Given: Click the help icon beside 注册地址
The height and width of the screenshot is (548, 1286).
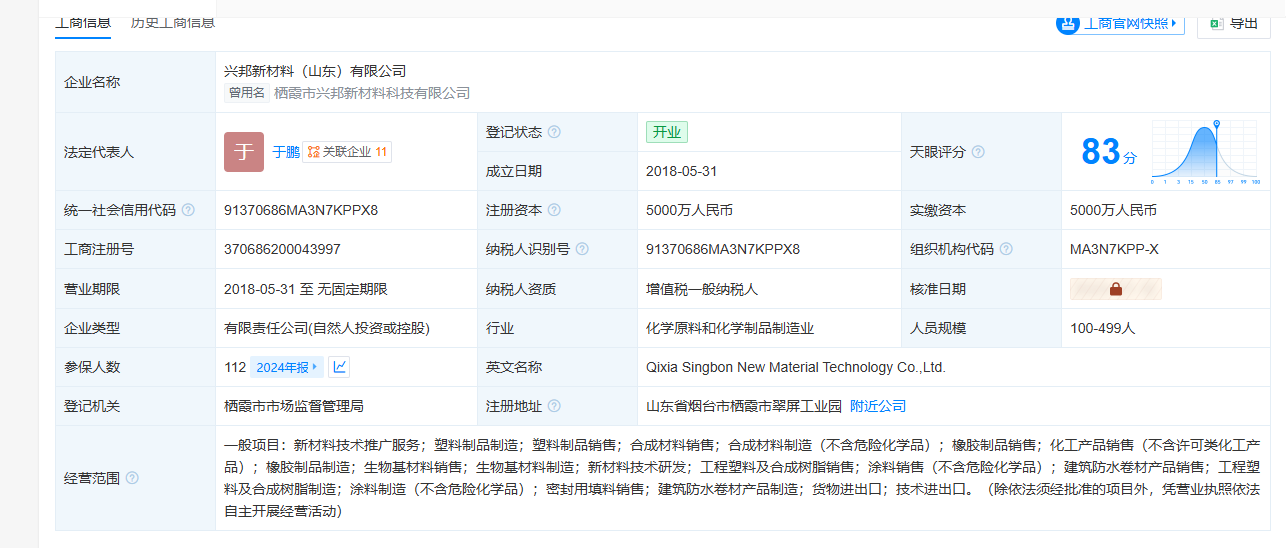Looking at the screenshot, I should pyautogui.click(x=554, y=406).
